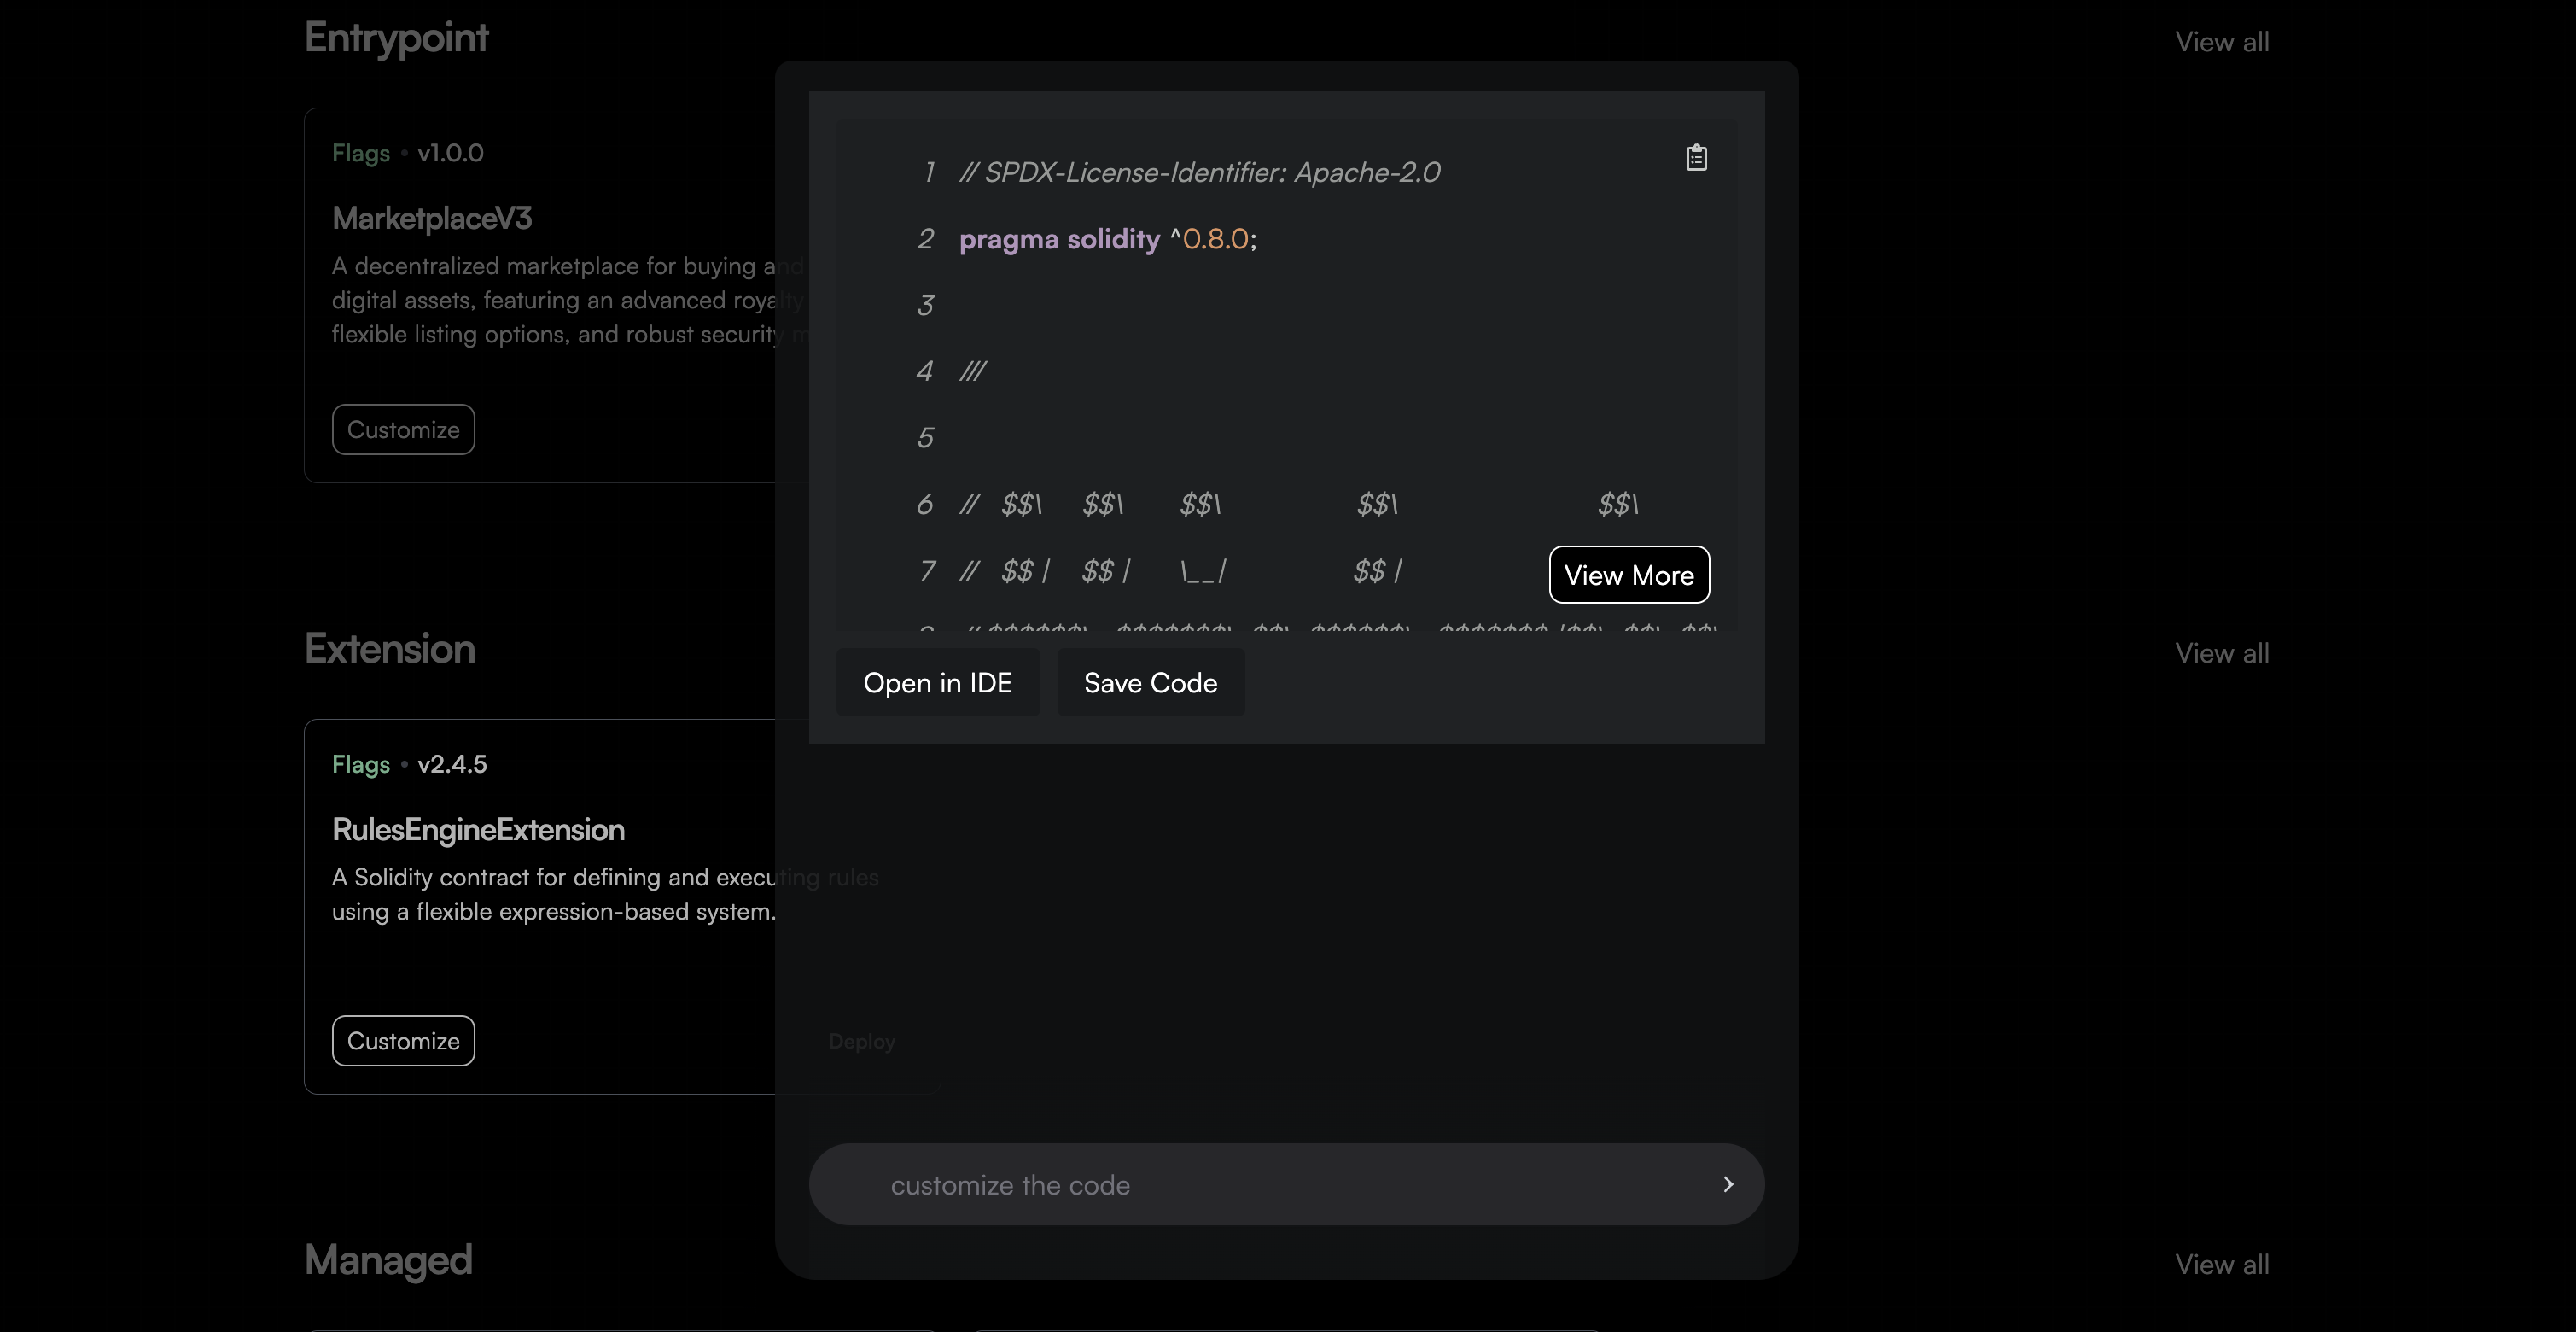Copy code with the clipboard icon

point(1696,158)
